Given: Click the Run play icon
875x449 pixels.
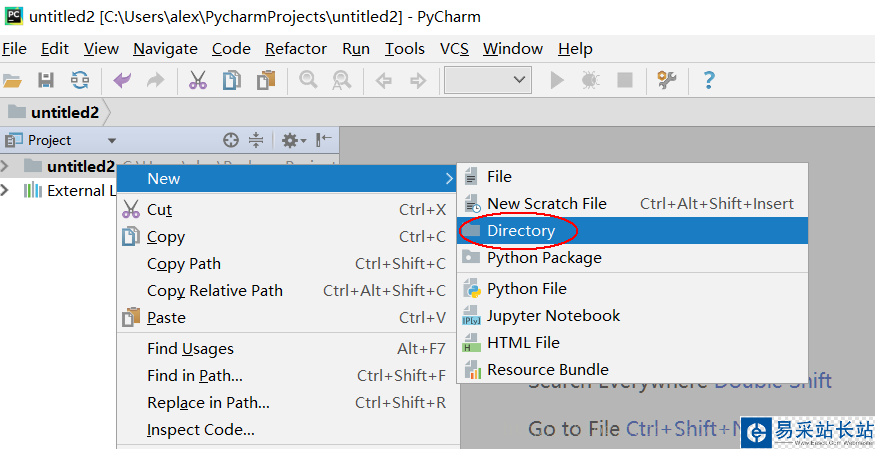Looking at the screenshot, I should click(x=558, y=80).
